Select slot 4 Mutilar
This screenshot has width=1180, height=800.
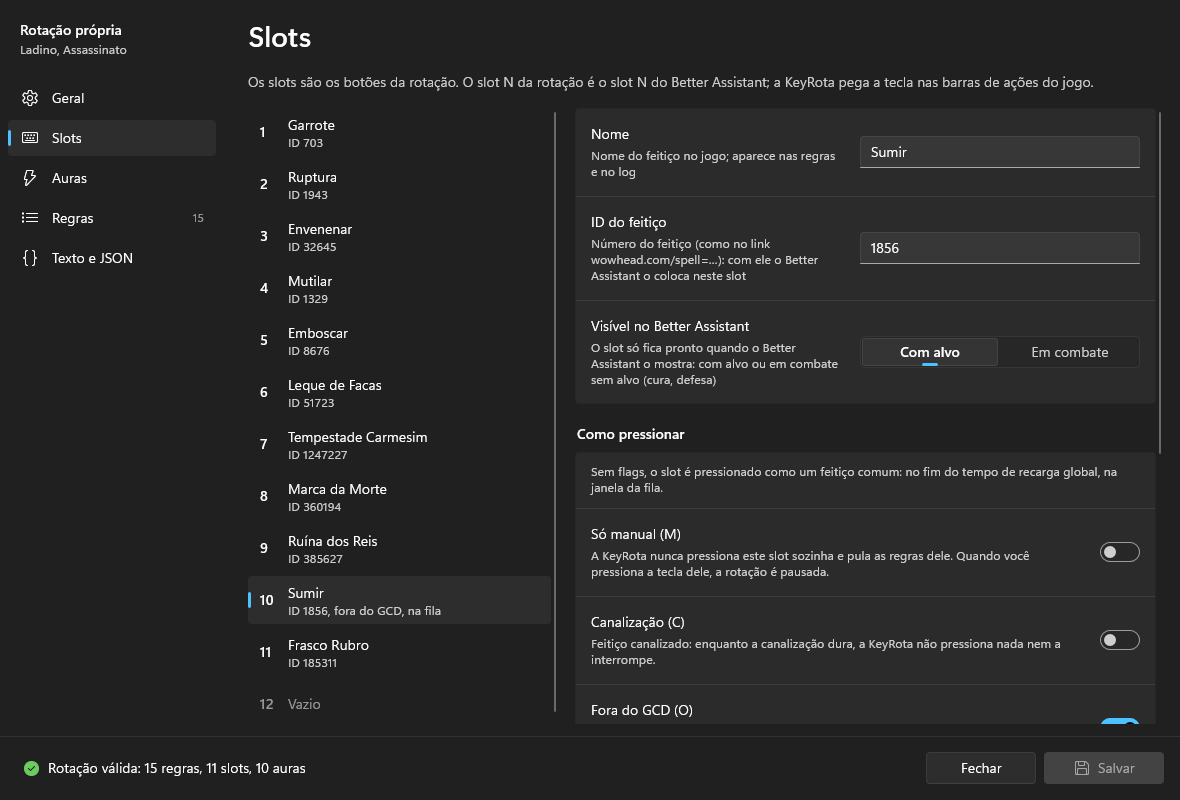point(400,289)
